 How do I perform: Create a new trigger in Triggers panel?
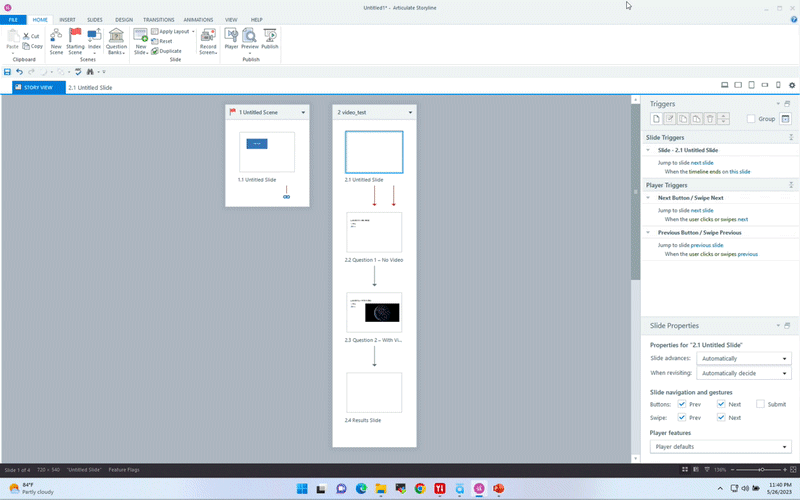(655, 119)
